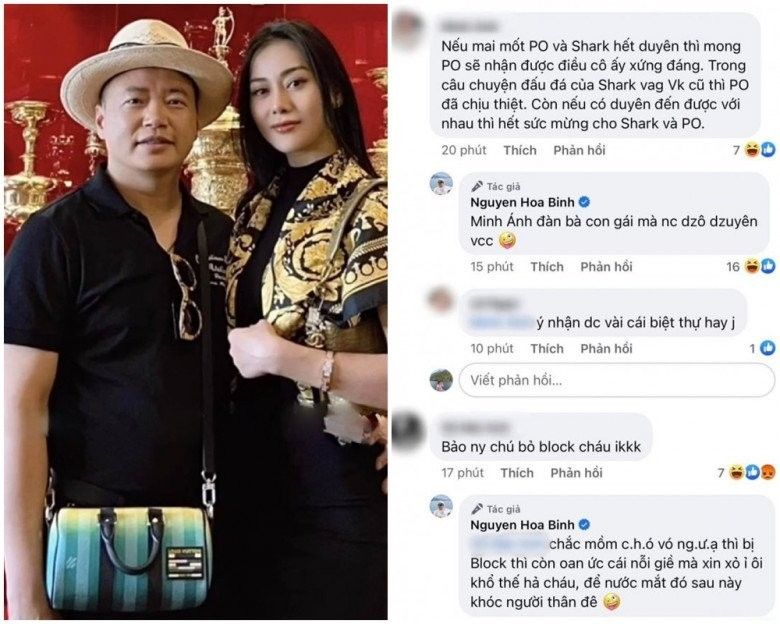The height and width of the screenshot is (624, 780).
Task: Click the like reaction on the biệt thự comment
Action: (x=768, y=348)
